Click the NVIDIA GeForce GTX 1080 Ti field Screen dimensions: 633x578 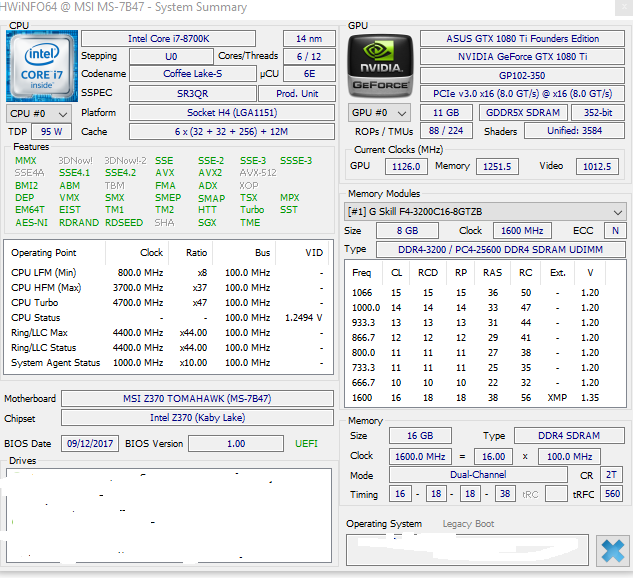coord(522,57)
